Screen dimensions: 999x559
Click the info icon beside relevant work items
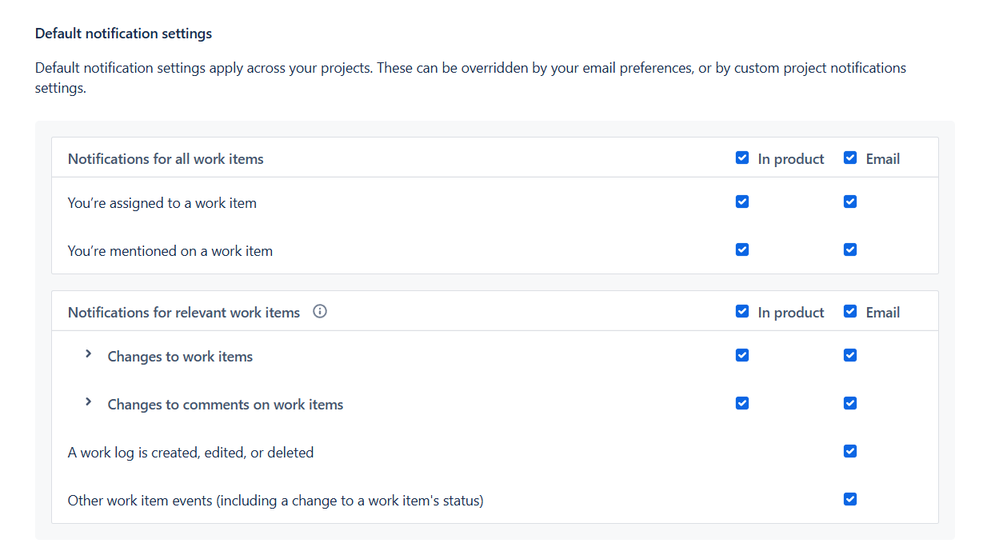tap(320, 312)
